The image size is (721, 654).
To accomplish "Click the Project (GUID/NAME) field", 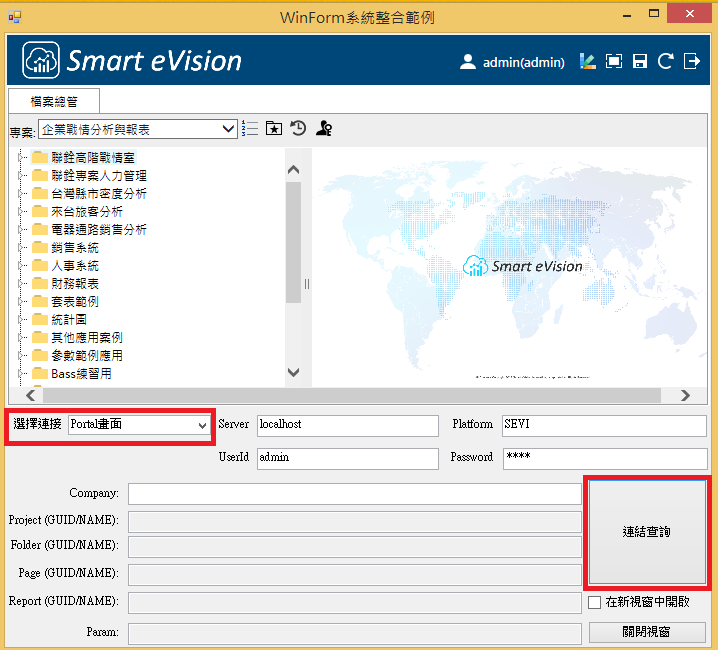I will pyautogui.click(x=356, y=524).
